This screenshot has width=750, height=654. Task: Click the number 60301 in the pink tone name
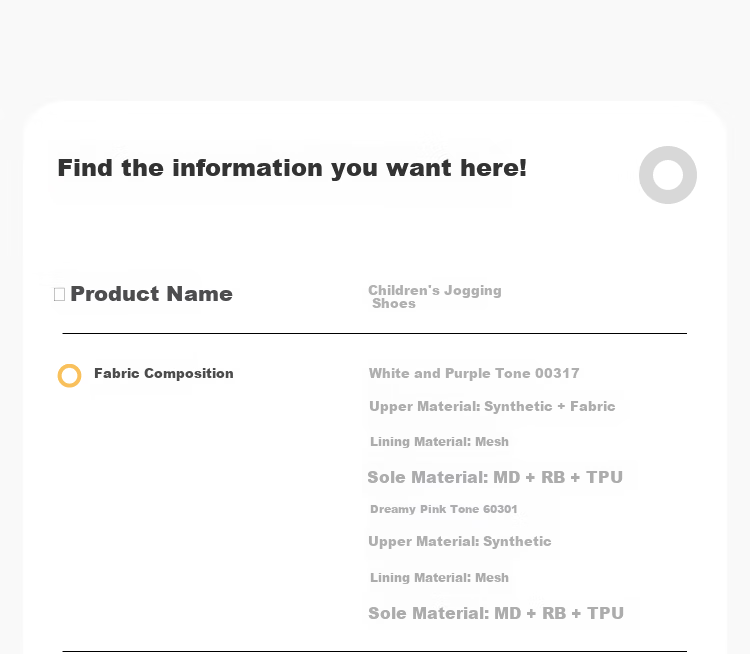(x=500, y=509)
